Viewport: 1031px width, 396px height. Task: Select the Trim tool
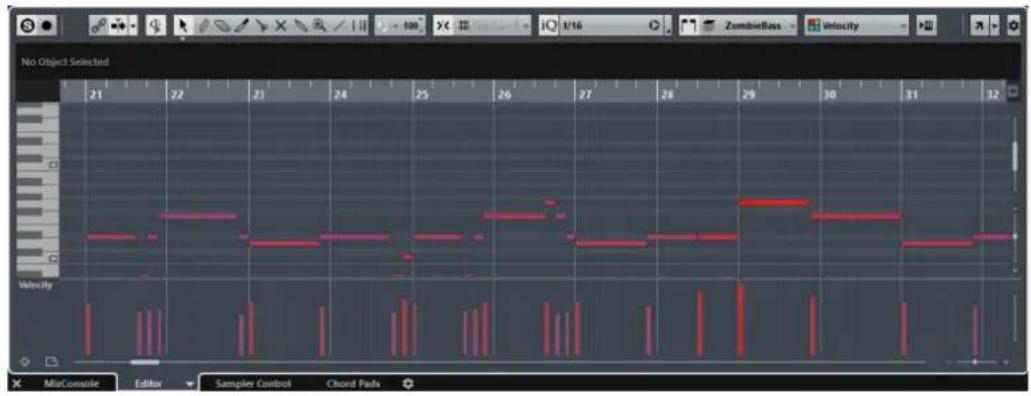(x=242, y=25)
